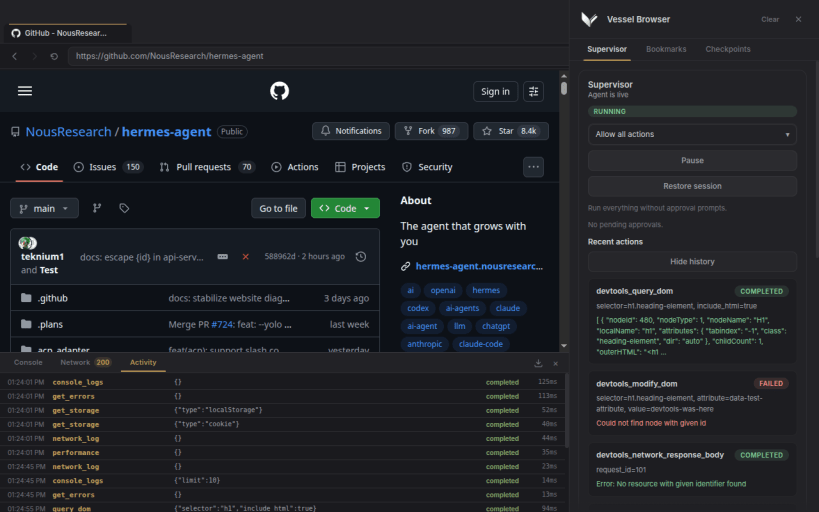Screen dimensions: 819x512
Task: Click the Sign in button
Action: click(x=495, y=91)
